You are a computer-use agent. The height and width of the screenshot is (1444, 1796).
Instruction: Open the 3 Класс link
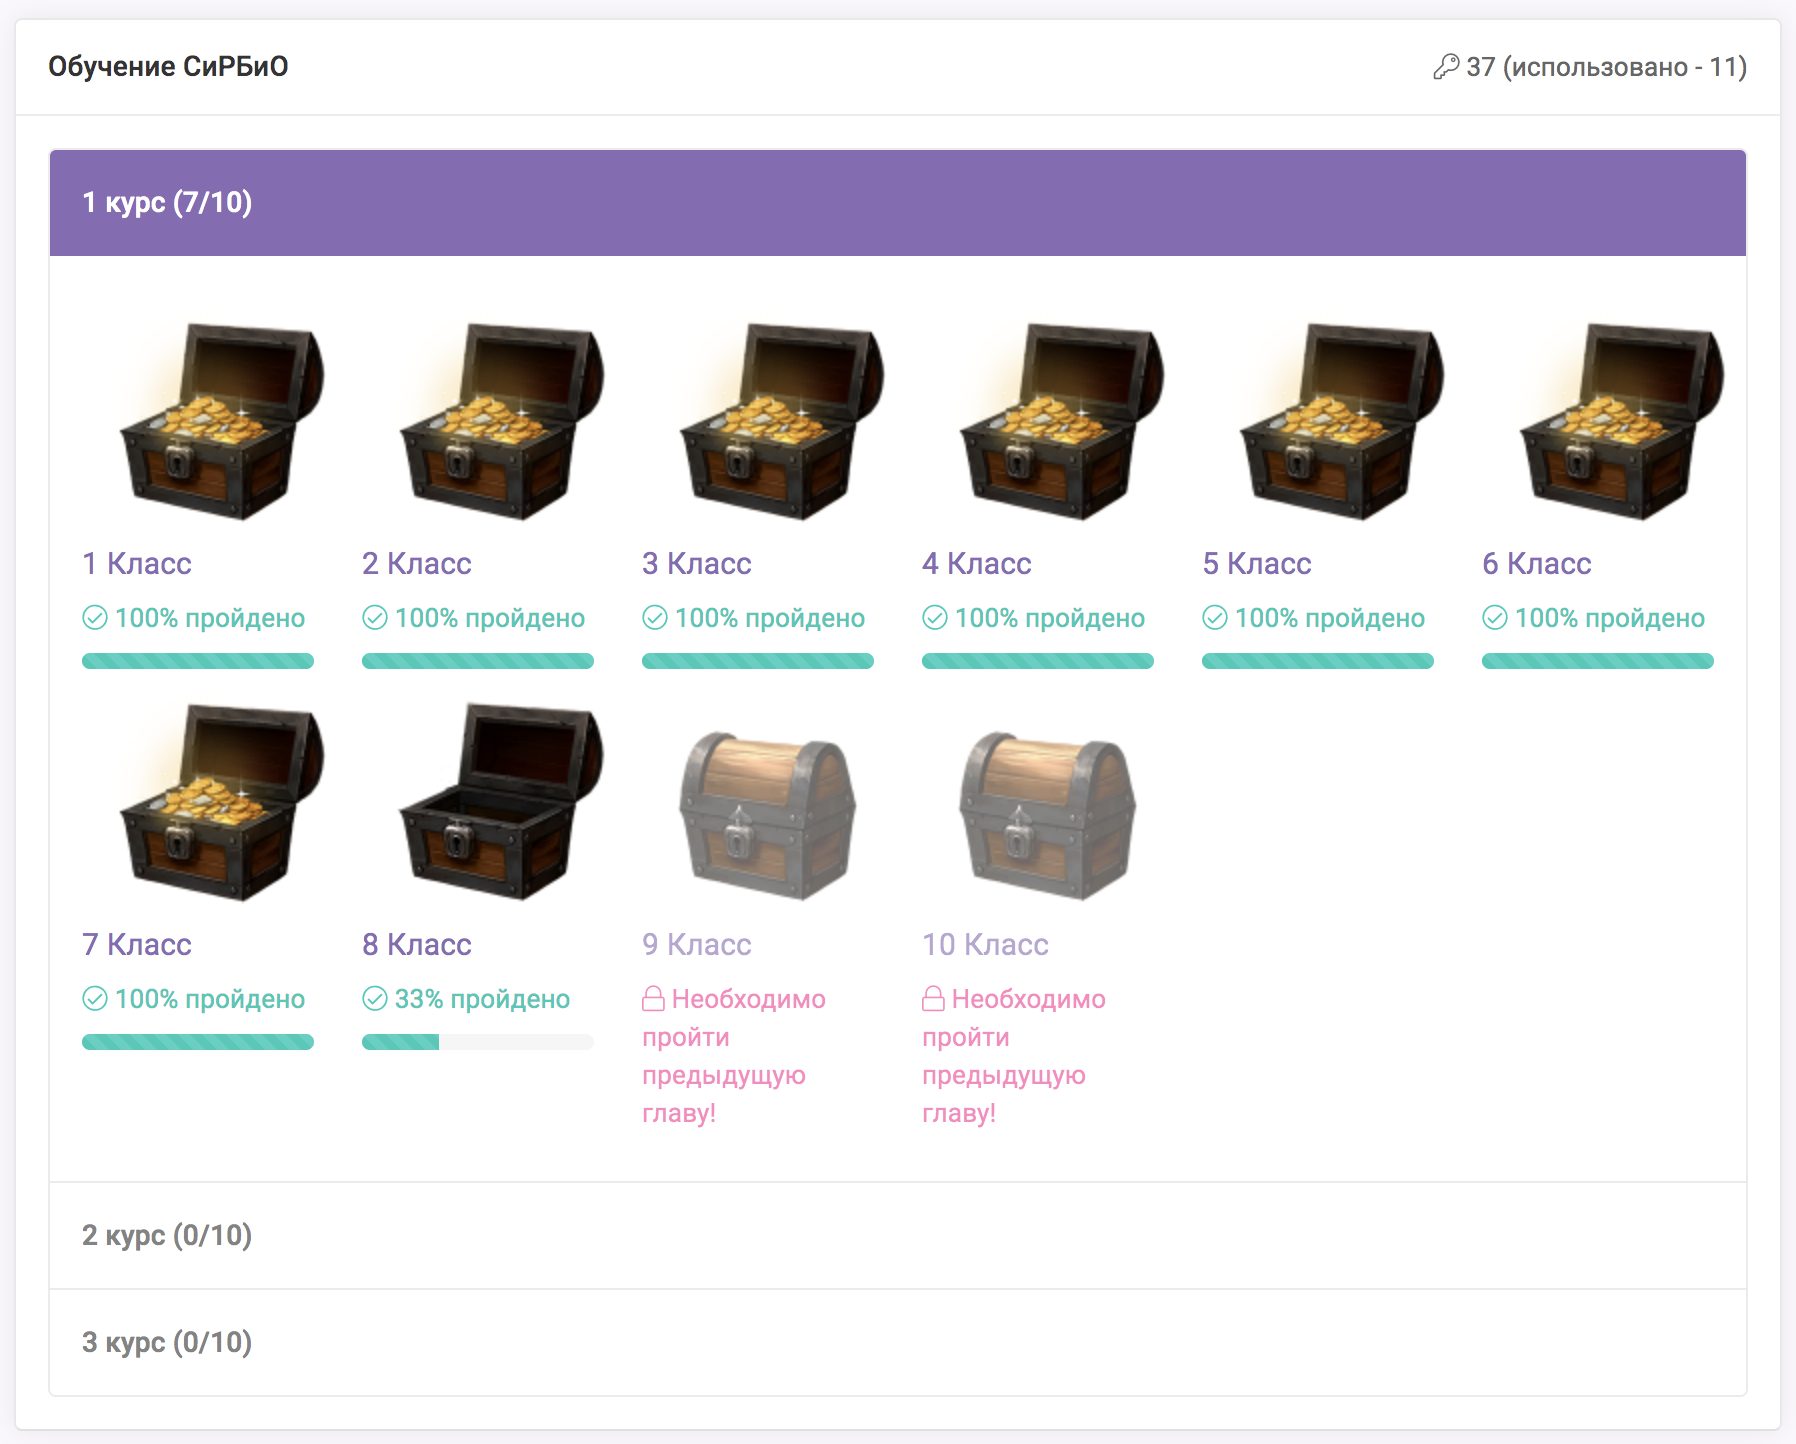[x=697, y=564]
